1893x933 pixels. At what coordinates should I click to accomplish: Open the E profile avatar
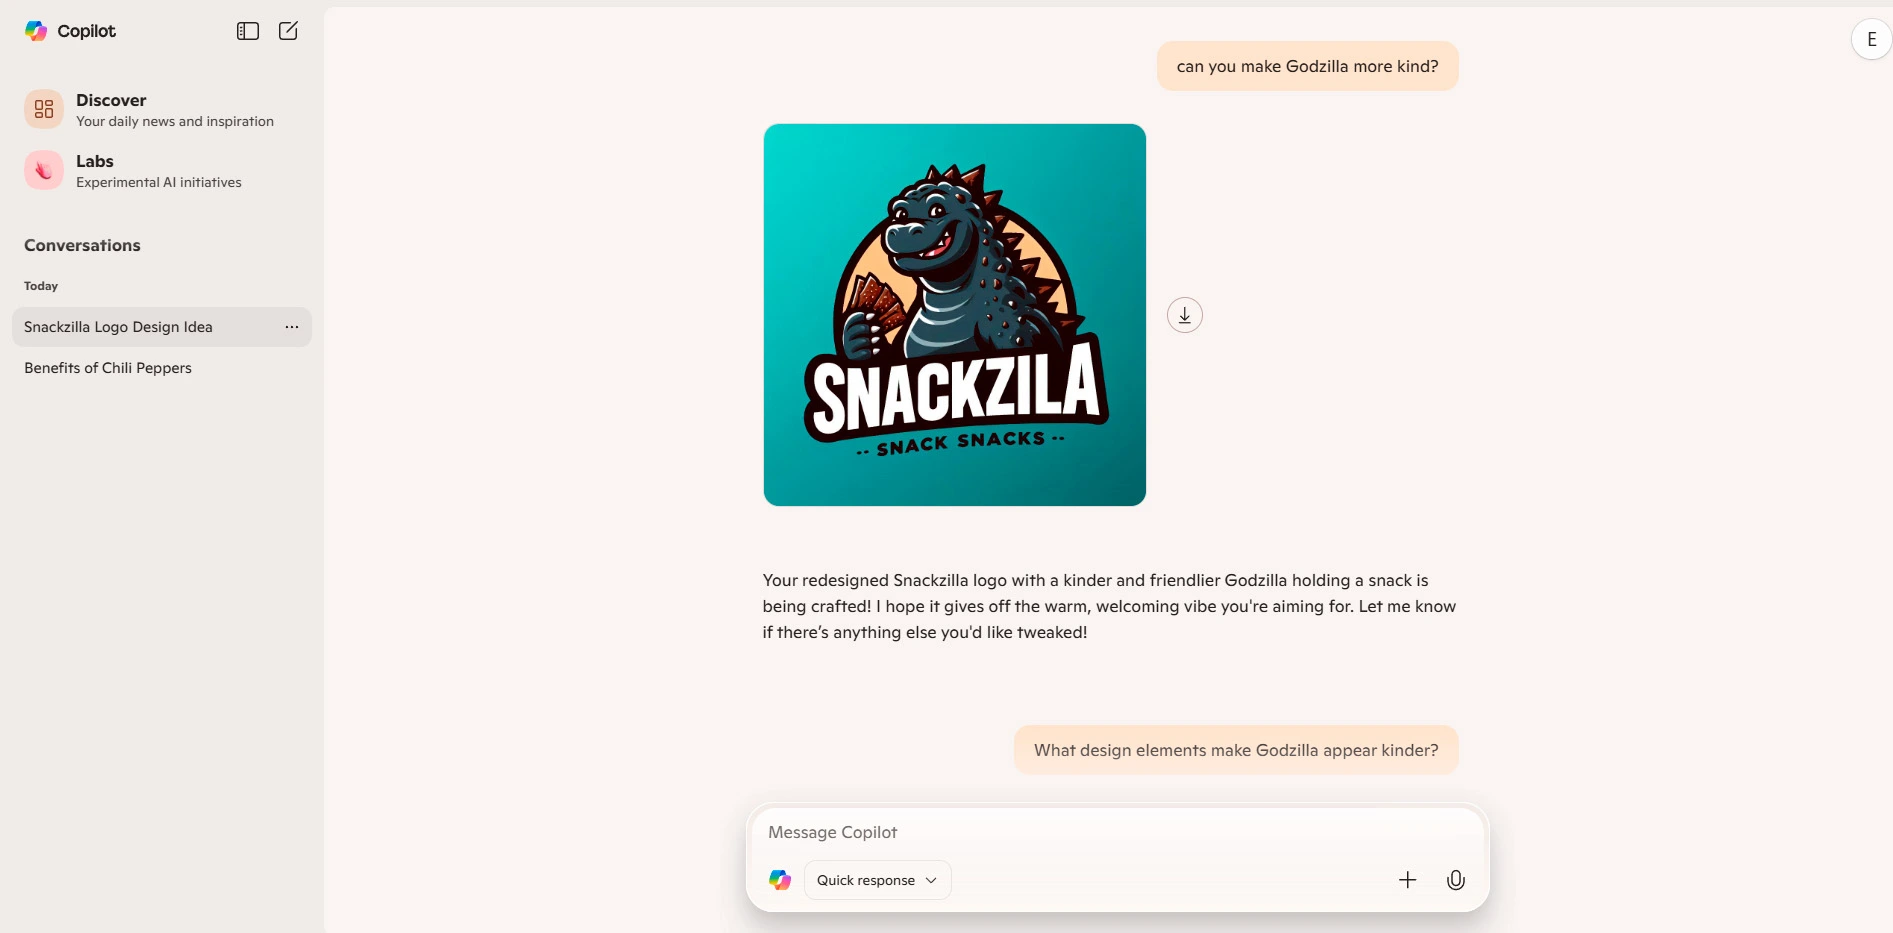pyautogui.click(x=1872, y=40)
